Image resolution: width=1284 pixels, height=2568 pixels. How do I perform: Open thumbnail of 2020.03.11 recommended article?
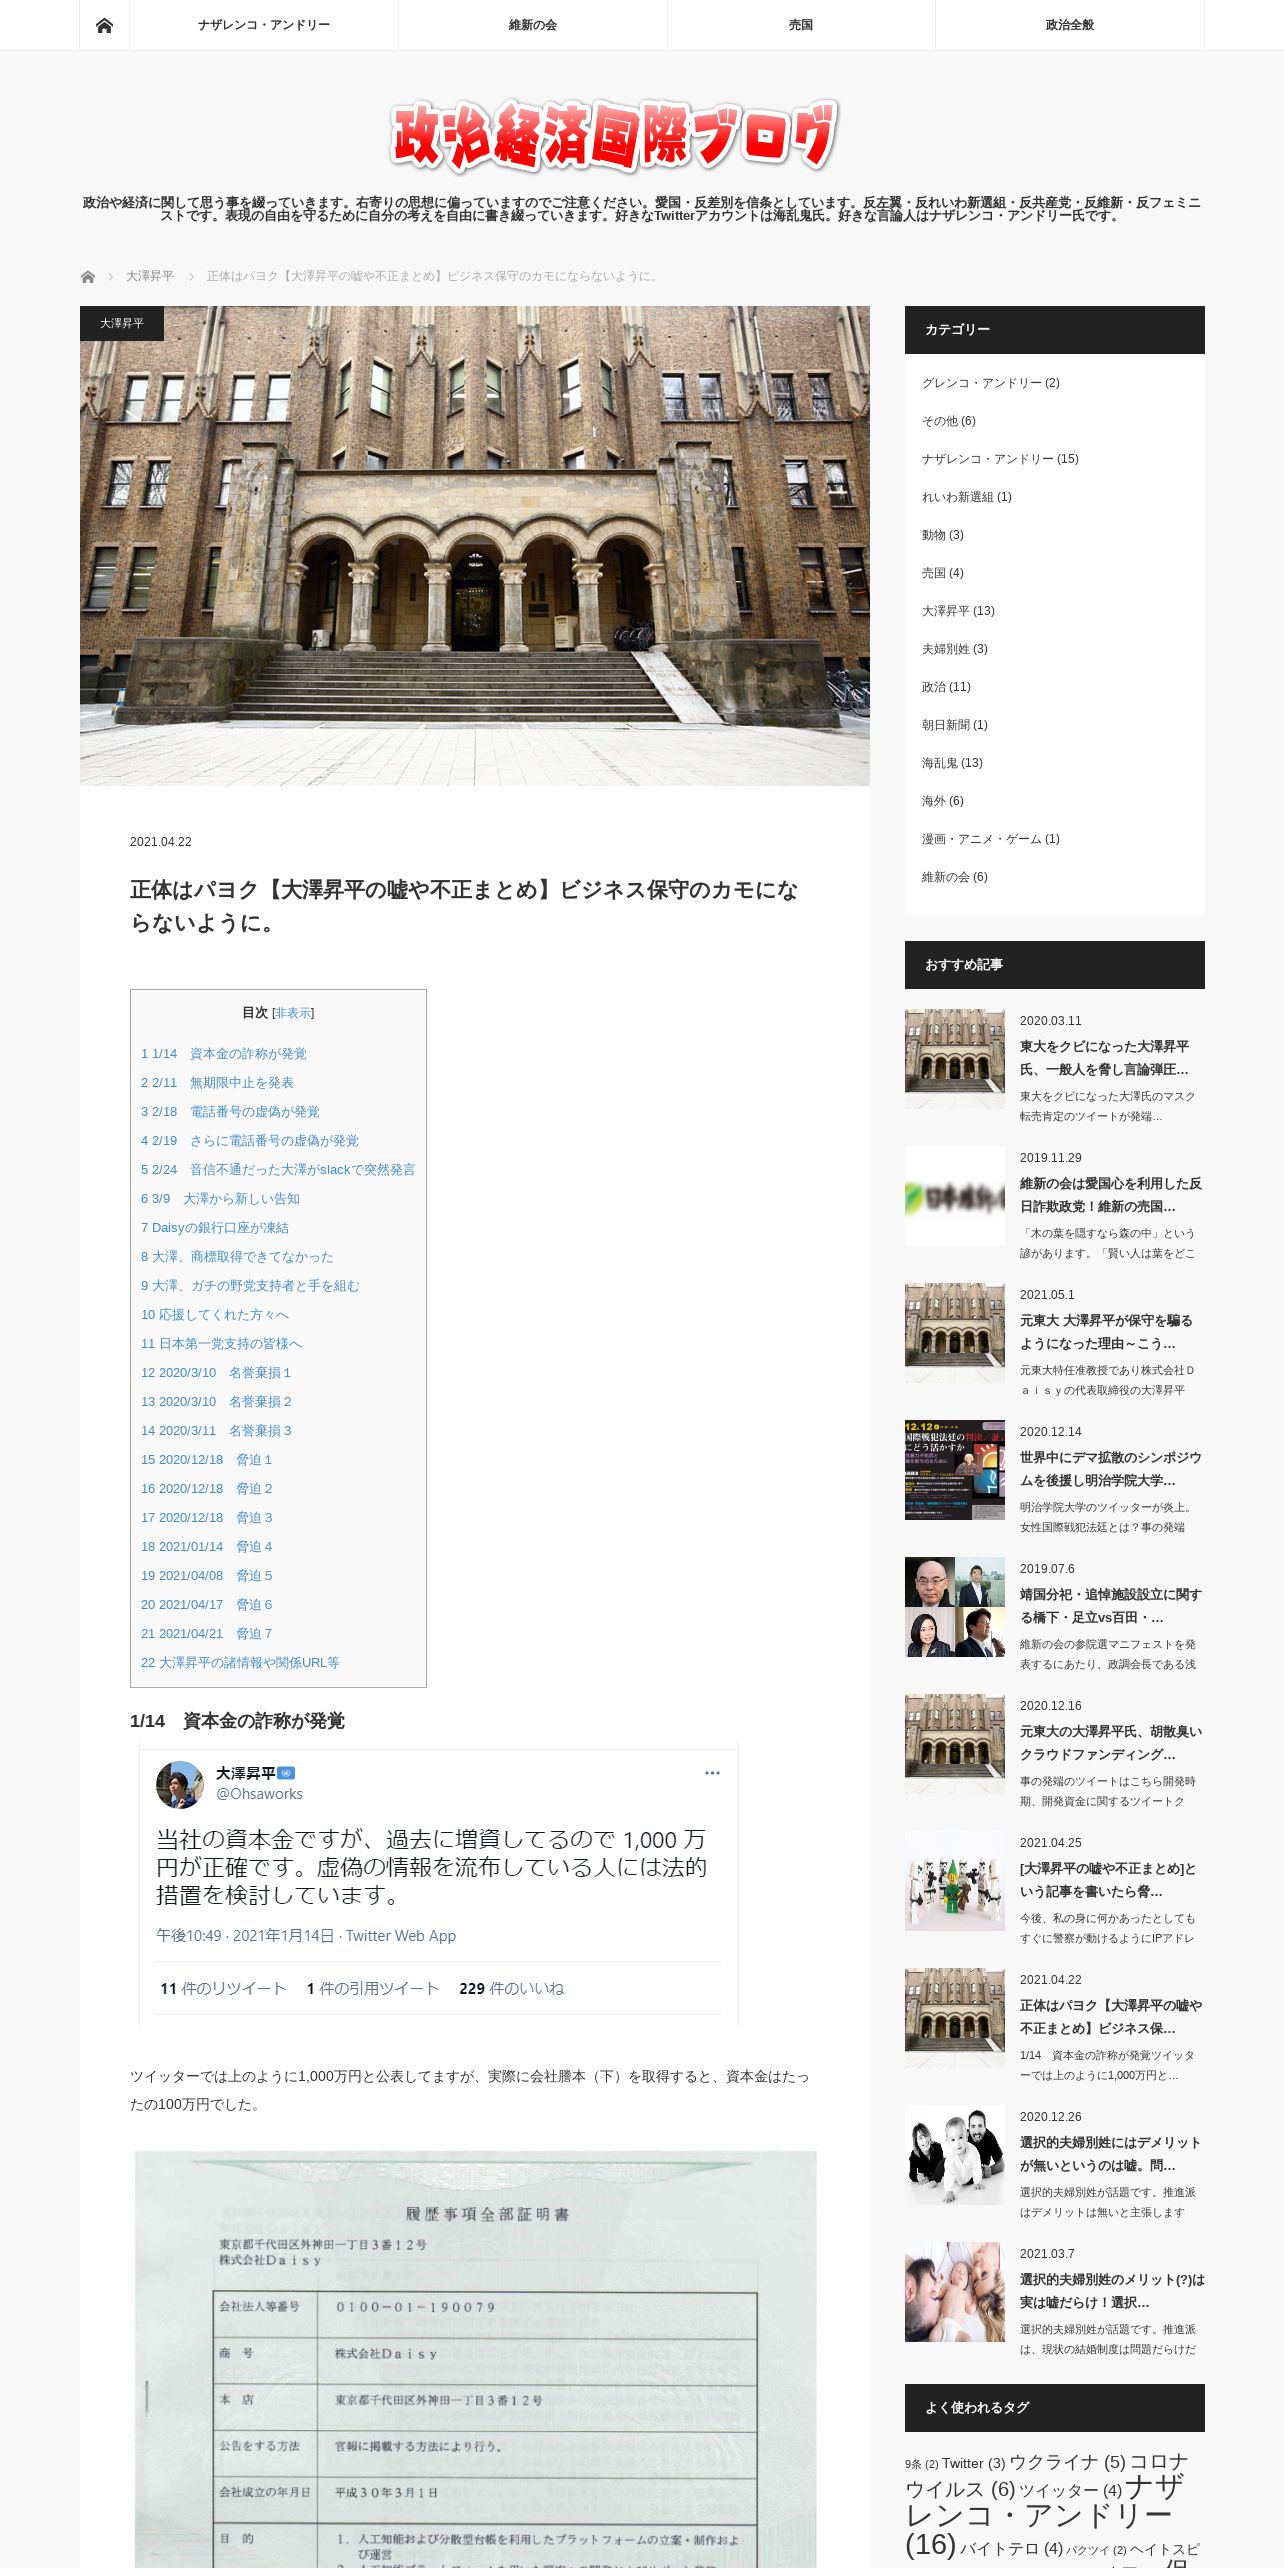pyautogui.click(x=955, y=1059)
